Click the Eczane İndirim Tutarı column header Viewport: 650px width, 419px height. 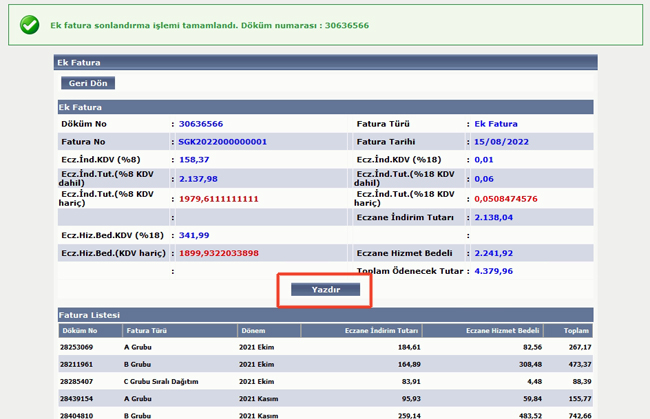(361, 331)
